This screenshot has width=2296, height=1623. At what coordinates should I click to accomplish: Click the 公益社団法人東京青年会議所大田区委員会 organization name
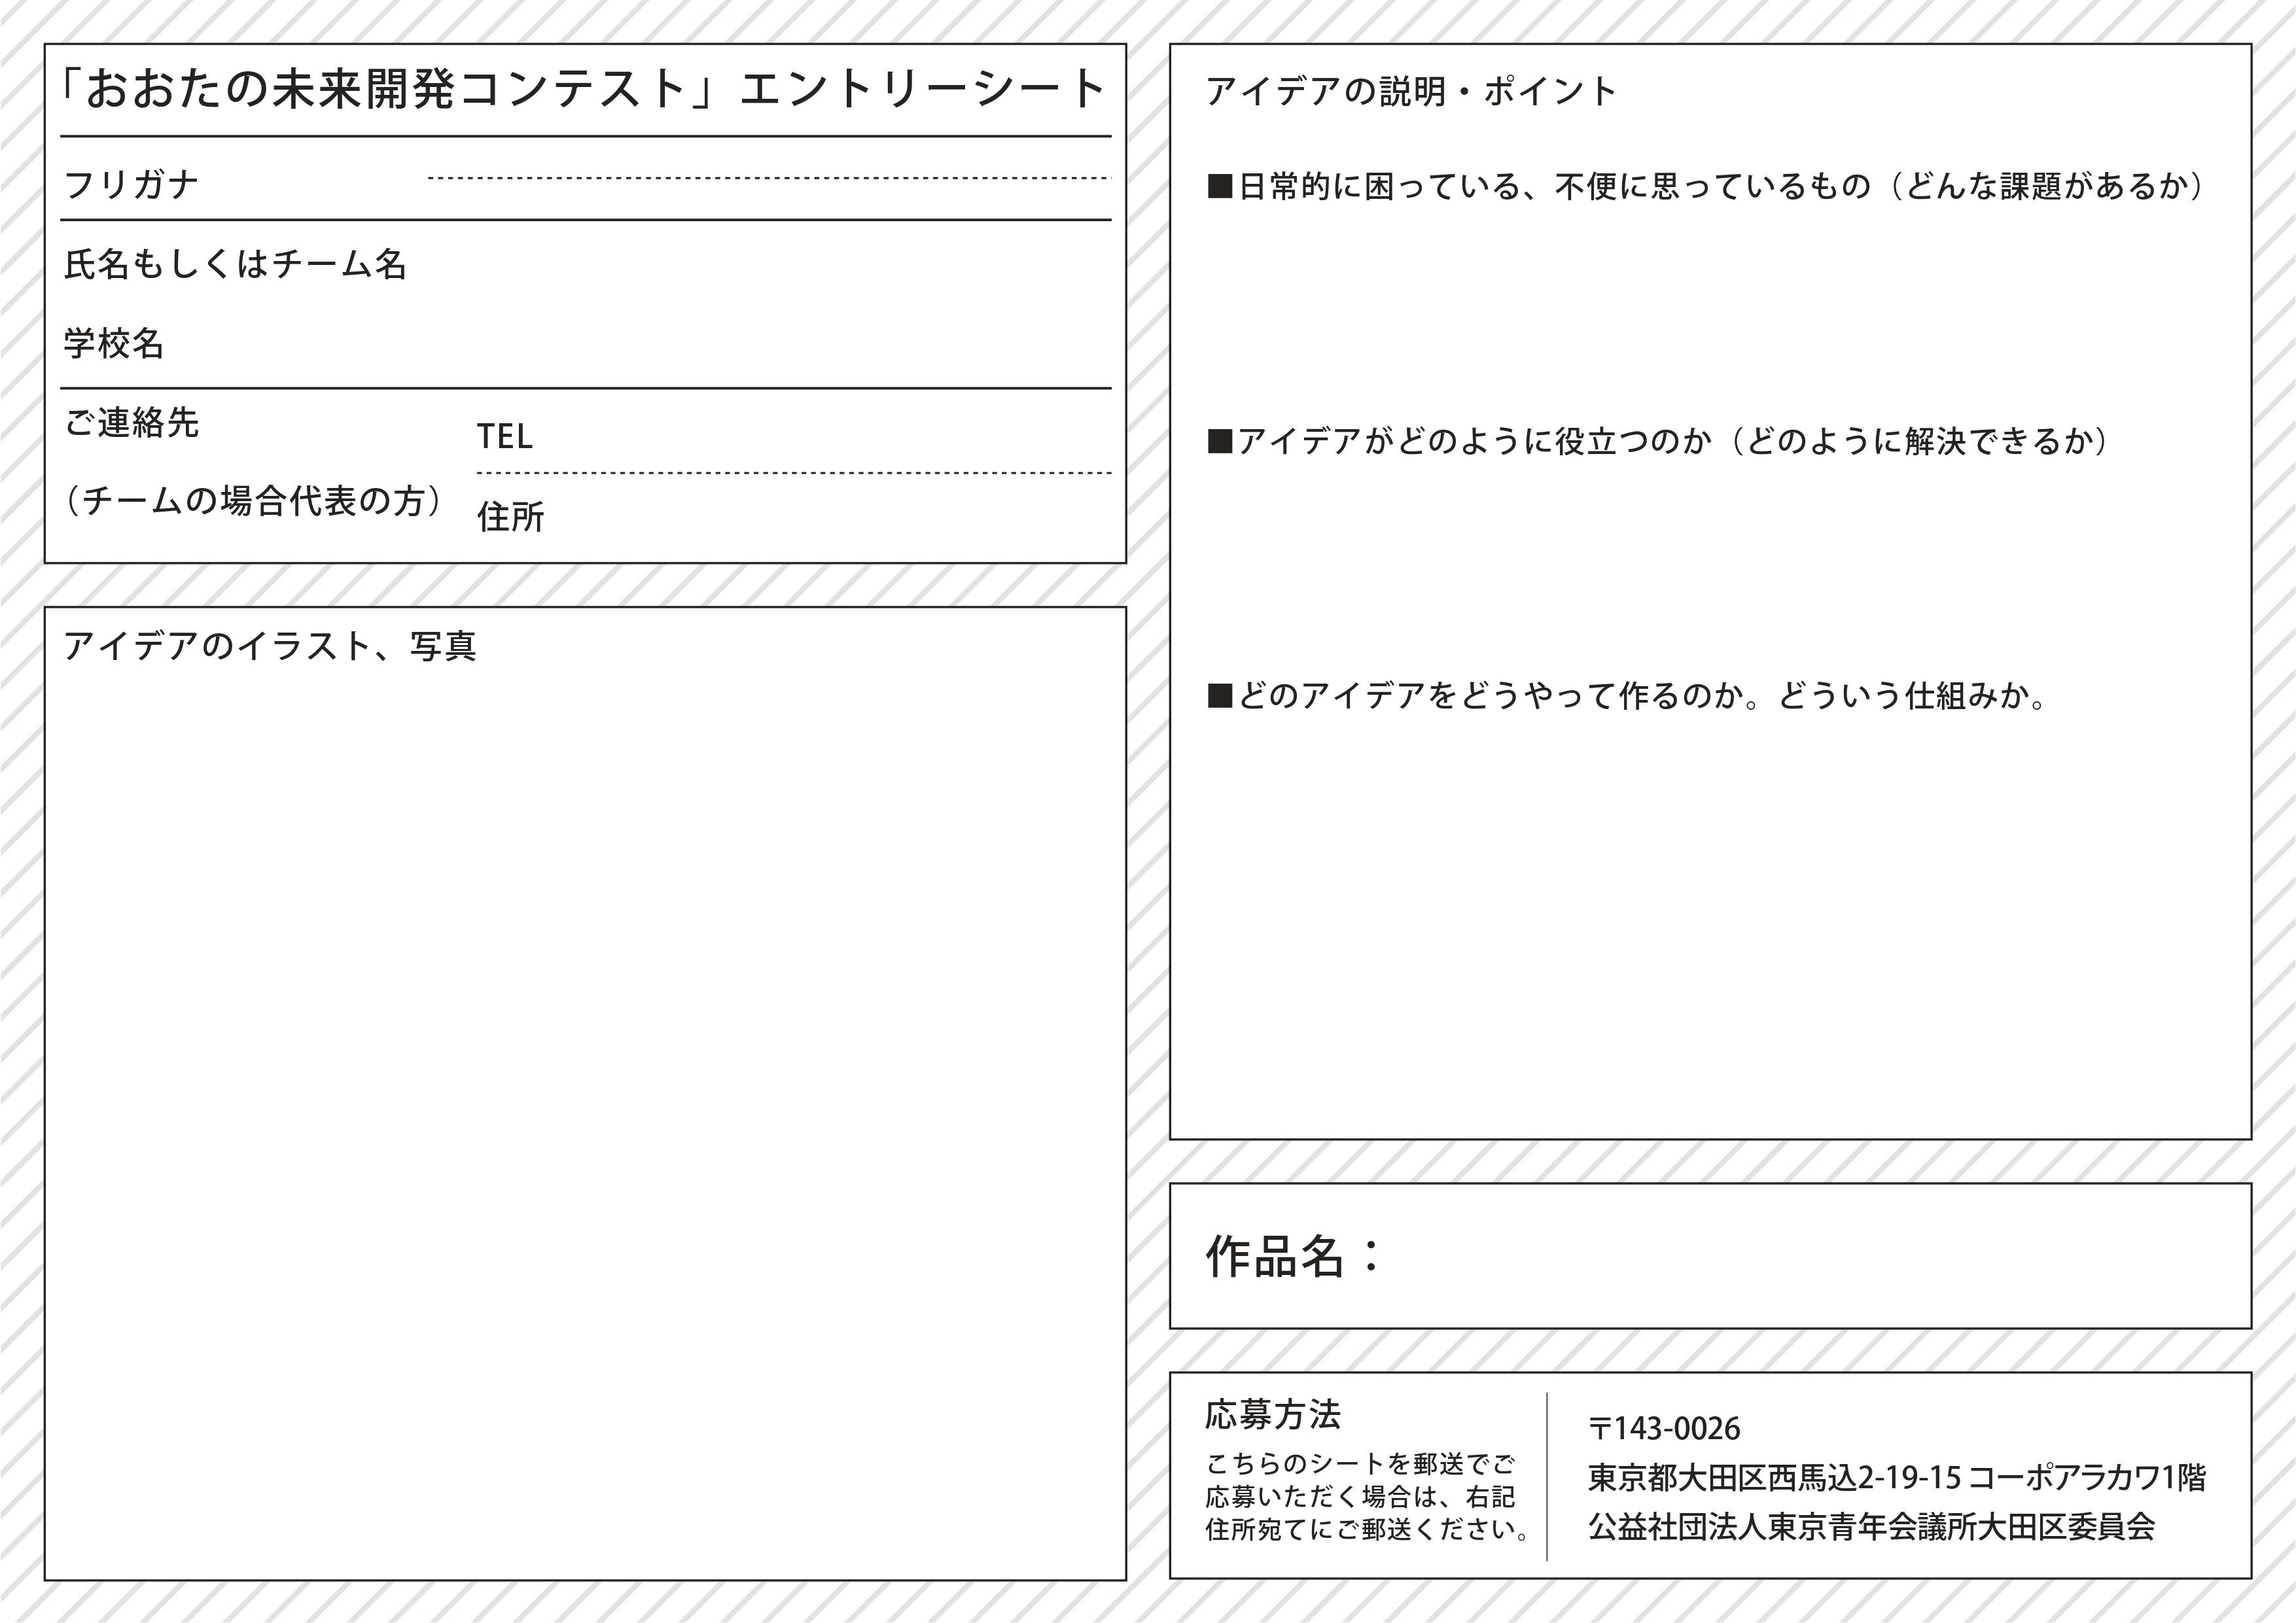tap(1871, 1526)
